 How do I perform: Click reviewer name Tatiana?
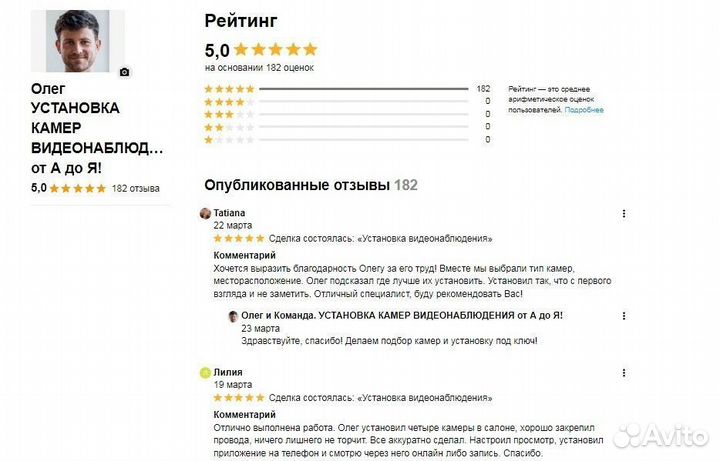point(230,213)
